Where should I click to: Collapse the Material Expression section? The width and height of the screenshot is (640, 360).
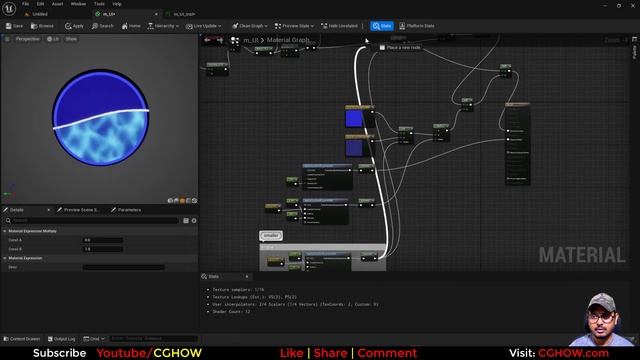coord(5,258)
